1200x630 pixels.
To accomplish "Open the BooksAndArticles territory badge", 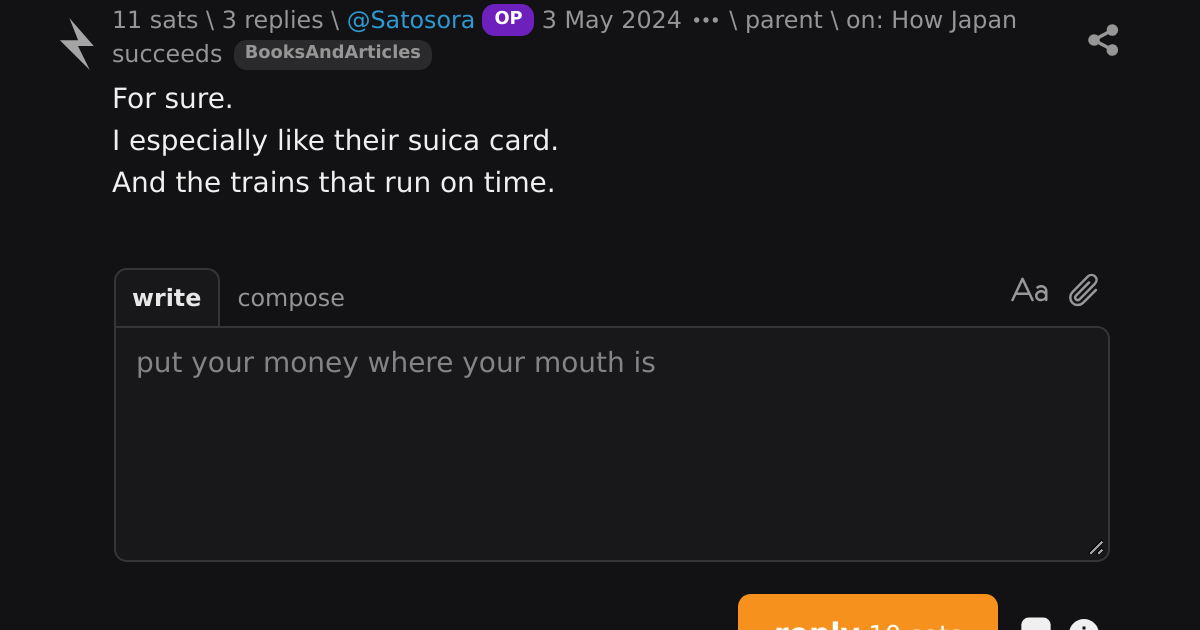I will click(333, 54).
